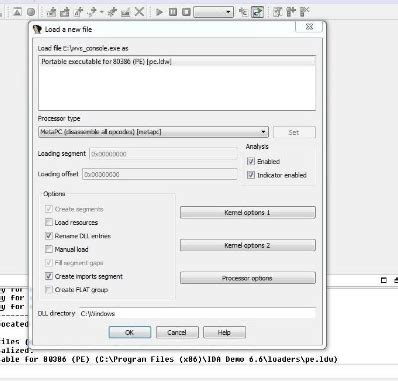Click the output window float square icon

(384, 280)
